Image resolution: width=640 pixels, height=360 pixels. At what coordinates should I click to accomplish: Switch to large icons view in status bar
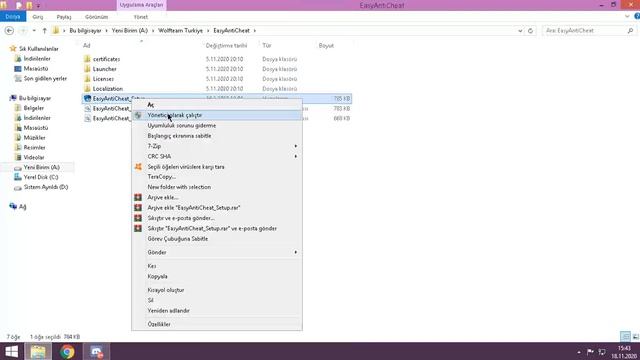pos(636,336)
